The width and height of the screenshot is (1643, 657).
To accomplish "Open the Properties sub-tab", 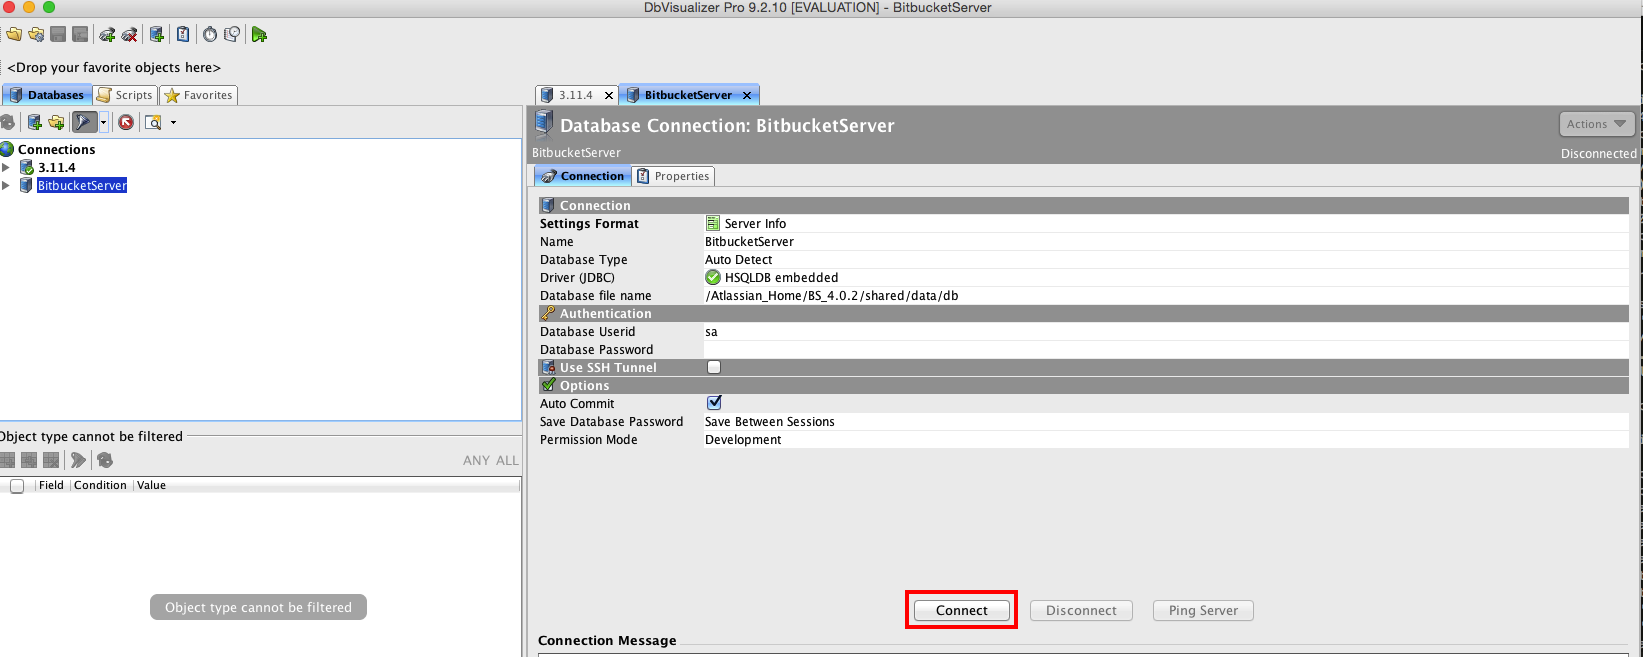I will pos(673,176).
